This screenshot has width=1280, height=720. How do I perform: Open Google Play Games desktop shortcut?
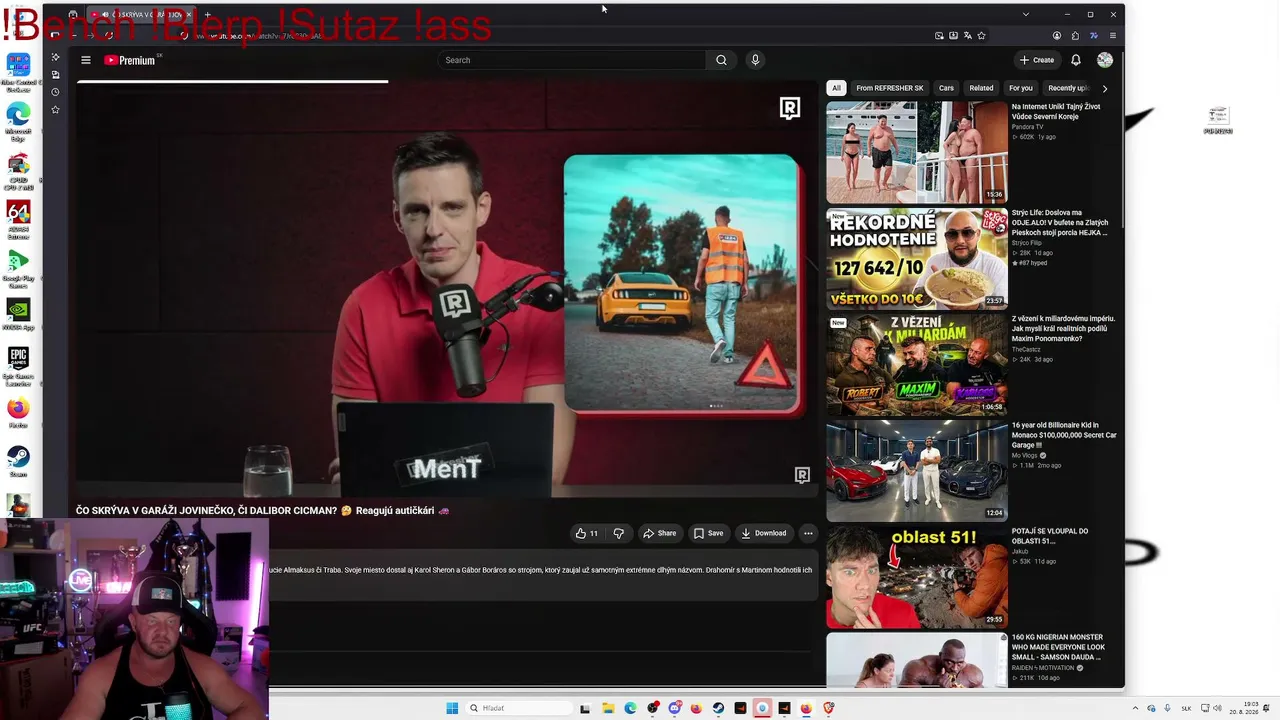(18, 267)
